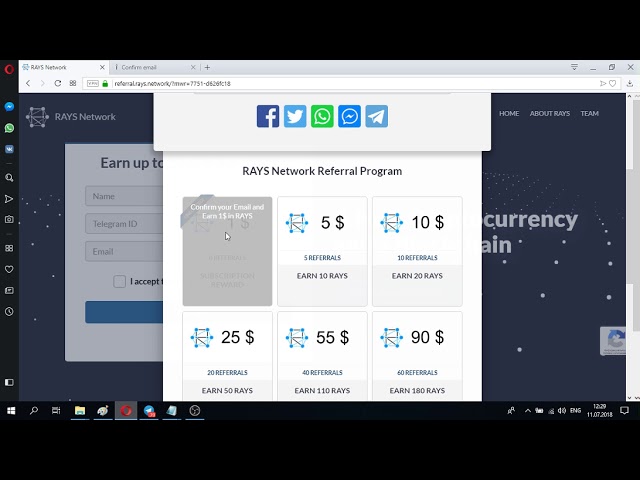640x480 pixels.
Task: Open Task View on taskbar
Action: coord(56,411)
